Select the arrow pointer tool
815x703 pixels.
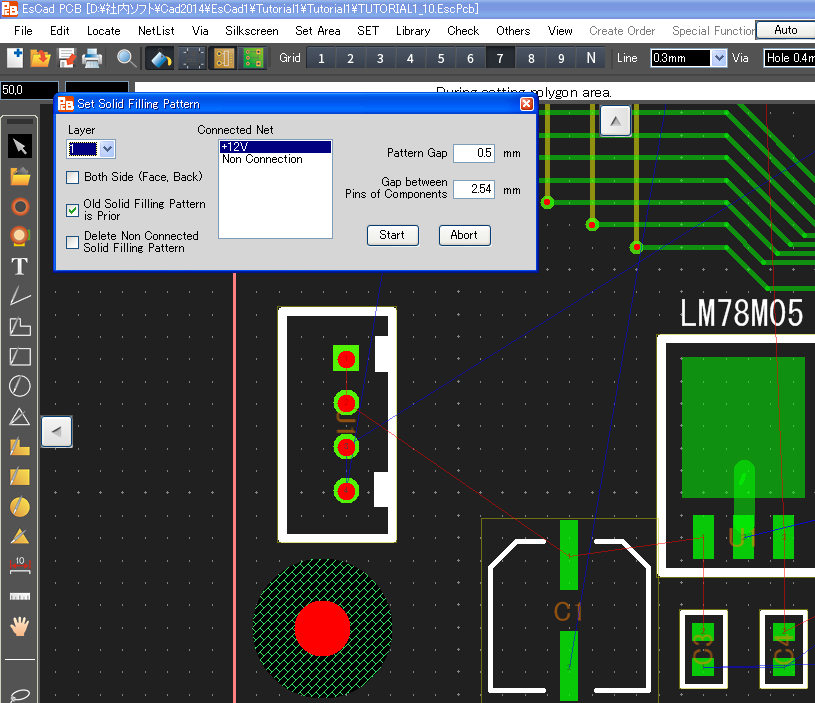pyautogui.click(x=20, y=147)
